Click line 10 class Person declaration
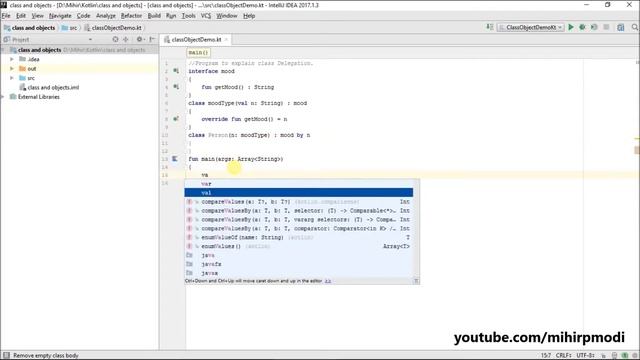 249,135
